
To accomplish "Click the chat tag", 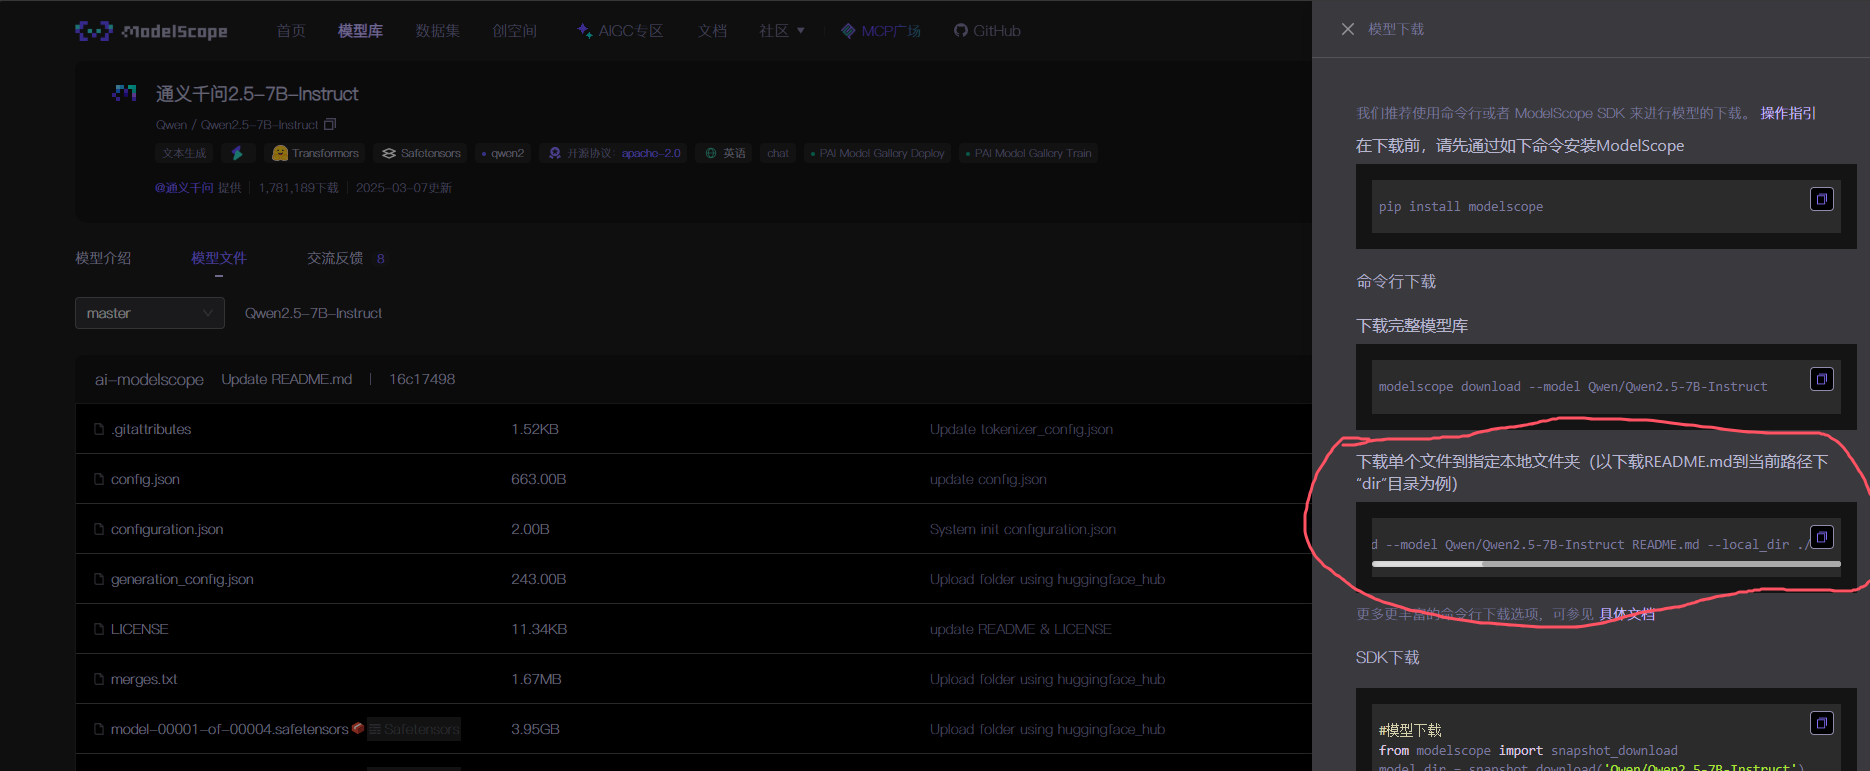I will pos(778,153).
